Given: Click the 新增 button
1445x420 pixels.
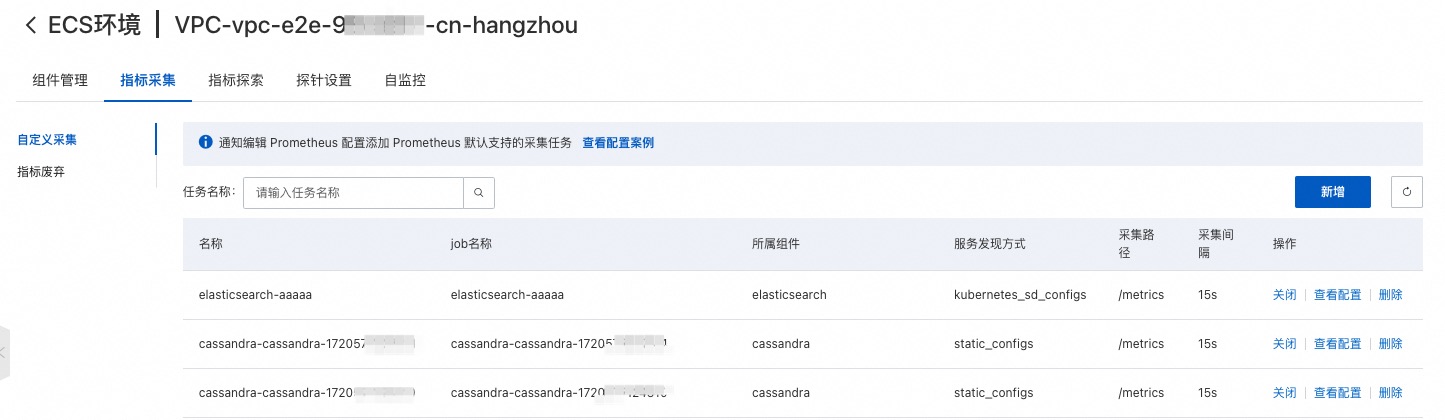Looking at the screenshot, I should (1332, 193).
